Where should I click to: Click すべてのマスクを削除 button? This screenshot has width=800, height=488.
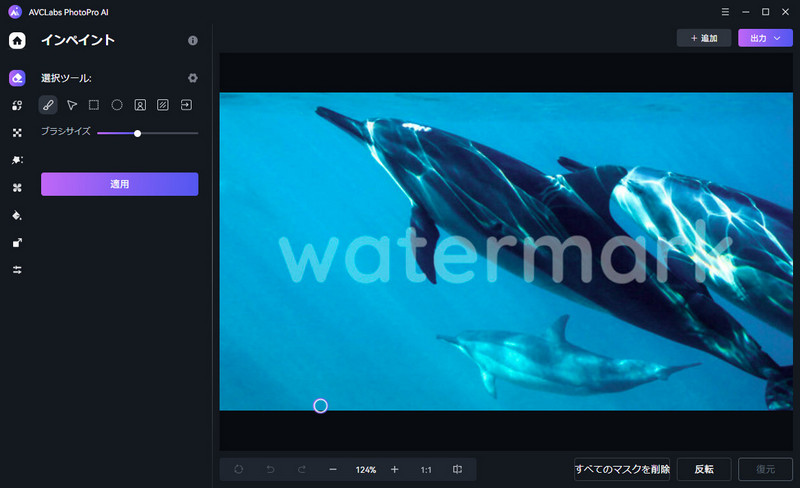point(621,469)
